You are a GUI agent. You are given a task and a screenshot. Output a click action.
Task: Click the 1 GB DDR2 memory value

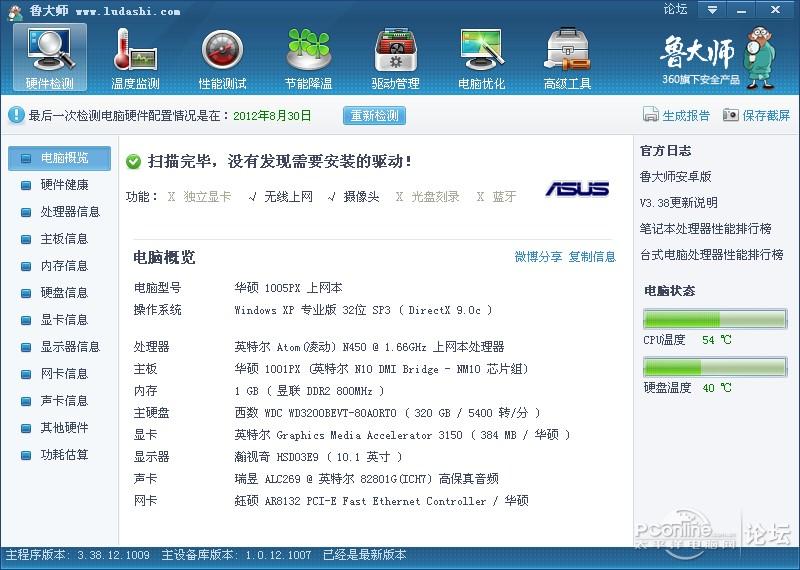tap(309, 391)
